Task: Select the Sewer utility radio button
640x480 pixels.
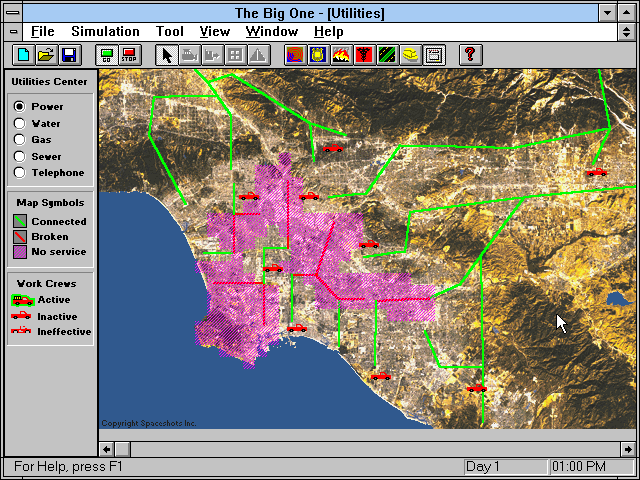Action: (x=19, y=156)
